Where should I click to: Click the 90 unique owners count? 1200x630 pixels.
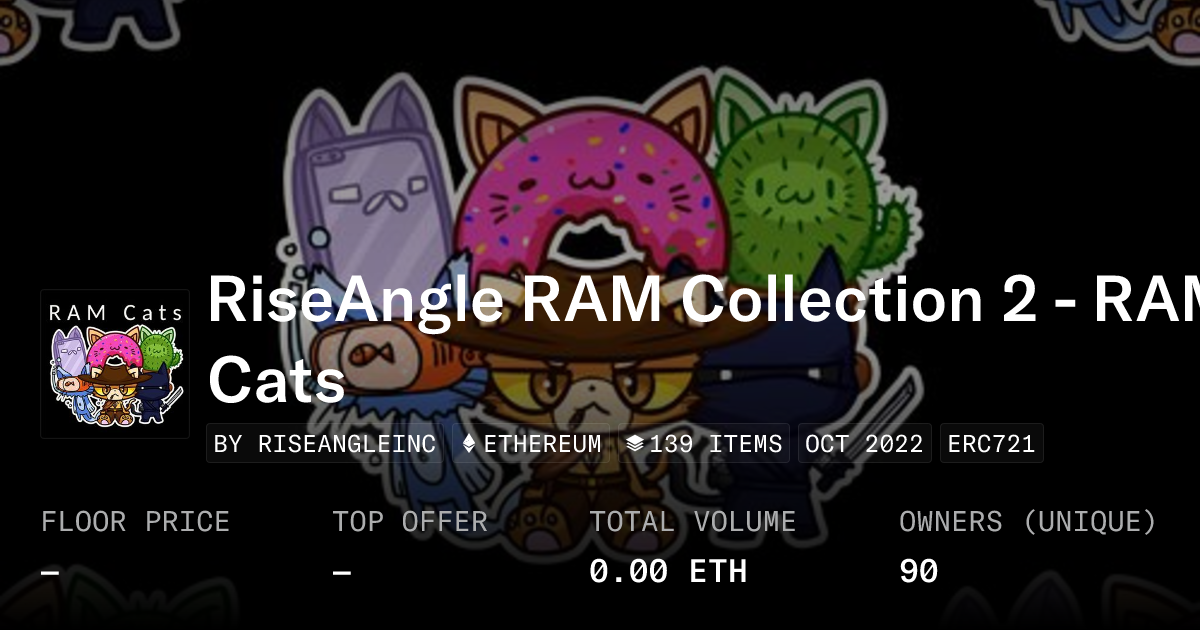[x=918, y=572]
